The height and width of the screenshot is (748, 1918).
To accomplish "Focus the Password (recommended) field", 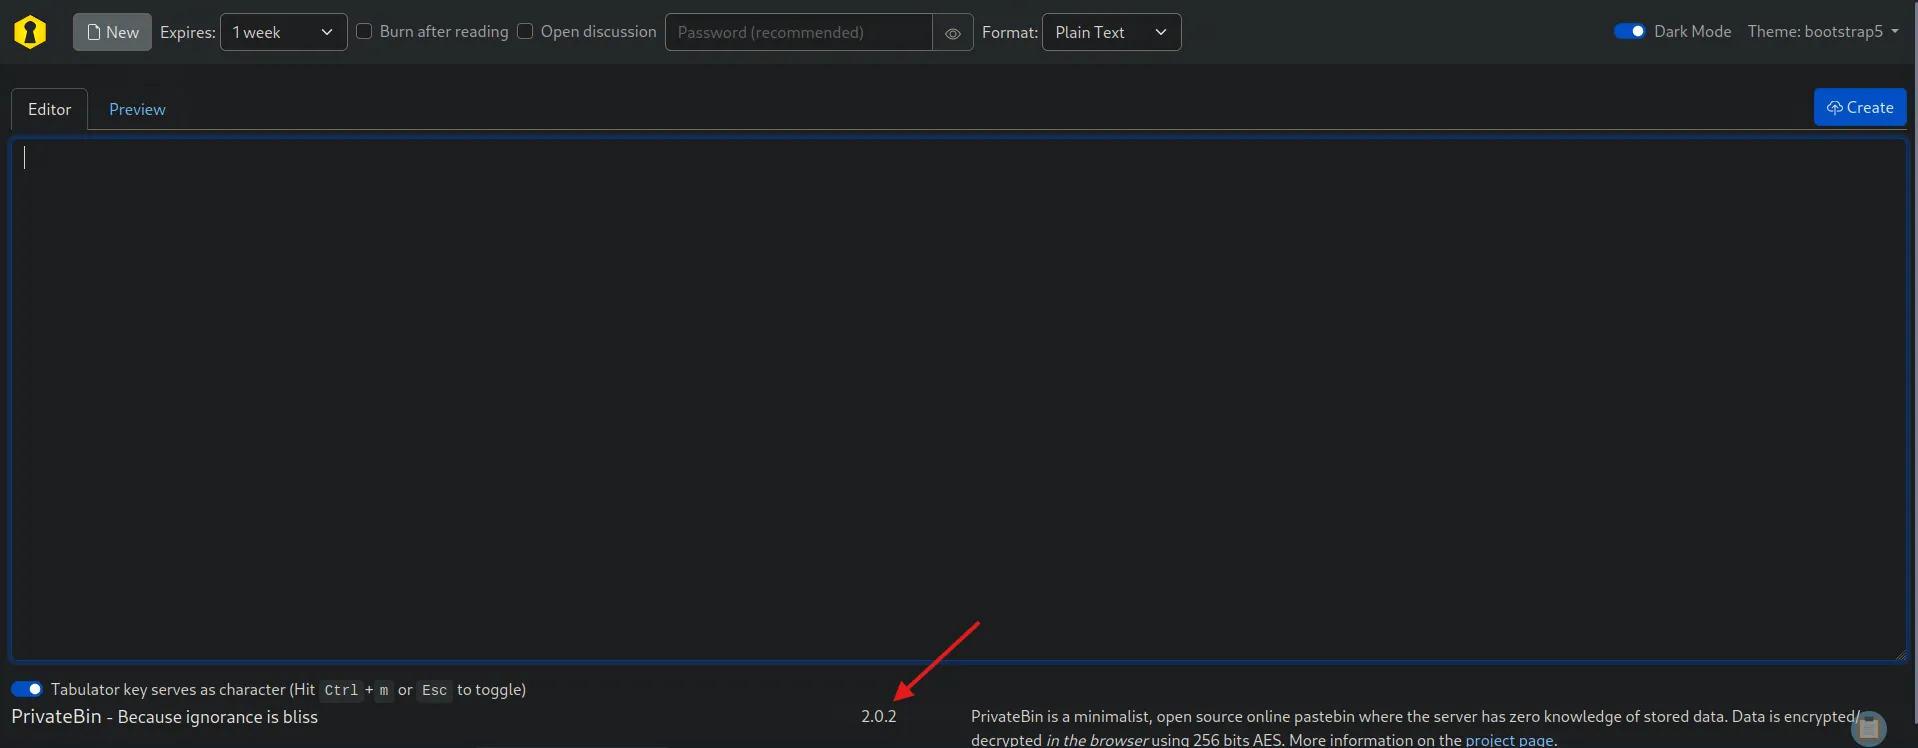I will pyautogui.click(x=799, y=32).
